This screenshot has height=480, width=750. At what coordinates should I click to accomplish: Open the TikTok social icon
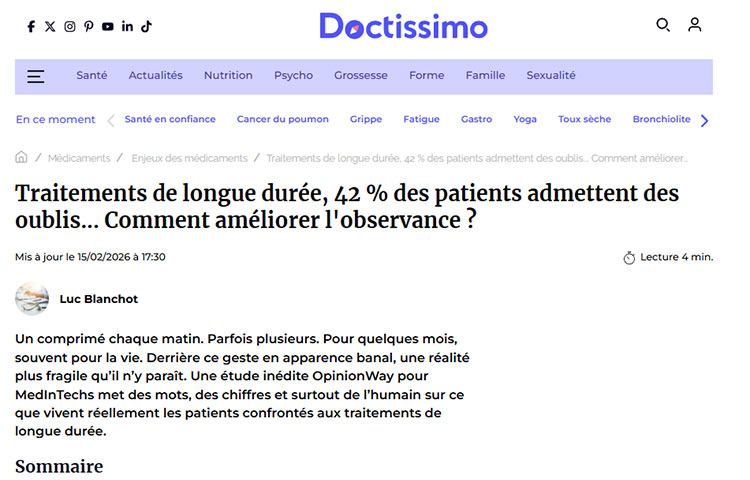click(x=146, y=27)
